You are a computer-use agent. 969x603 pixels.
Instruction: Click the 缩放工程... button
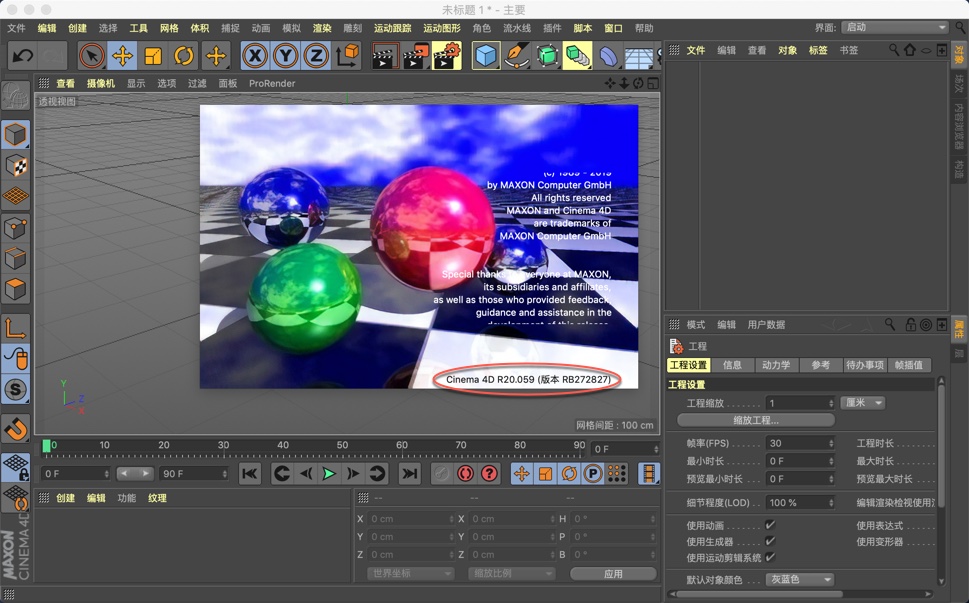756,420
